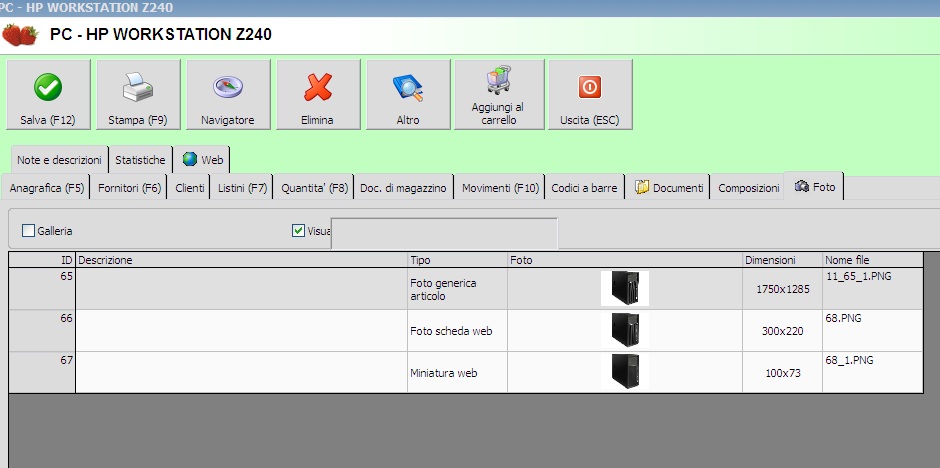Enable the Galleria checkbox
This screenshot has width=940, height=468.
pyautogui.click(x=28, y=231)
